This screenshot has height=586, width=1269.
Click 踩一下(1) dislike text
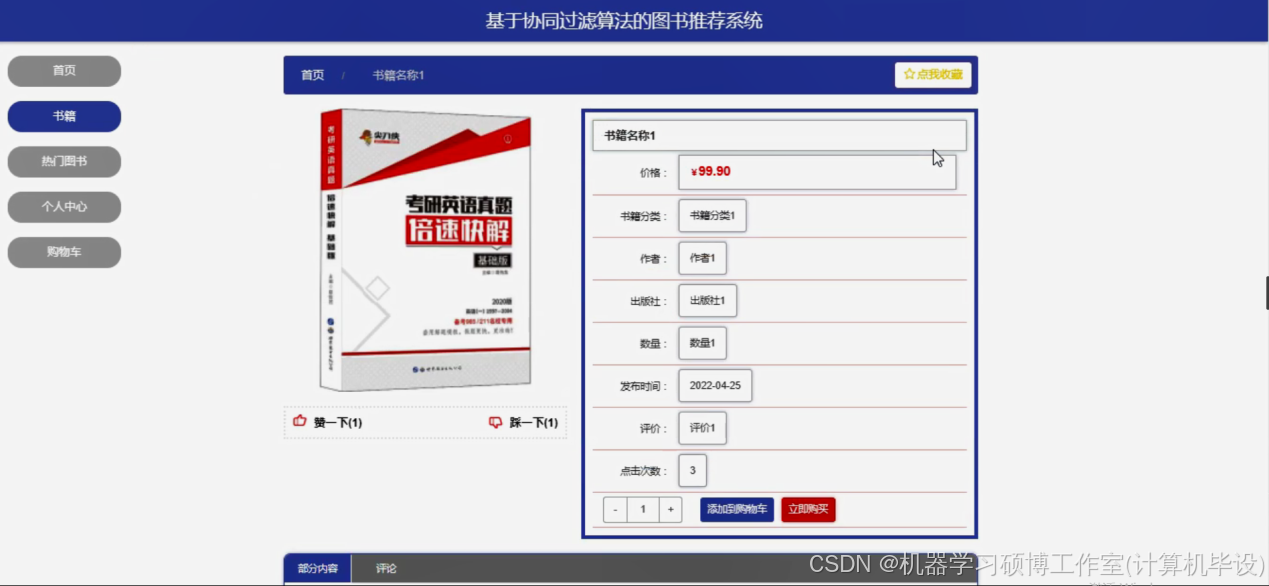coord(534,423)
